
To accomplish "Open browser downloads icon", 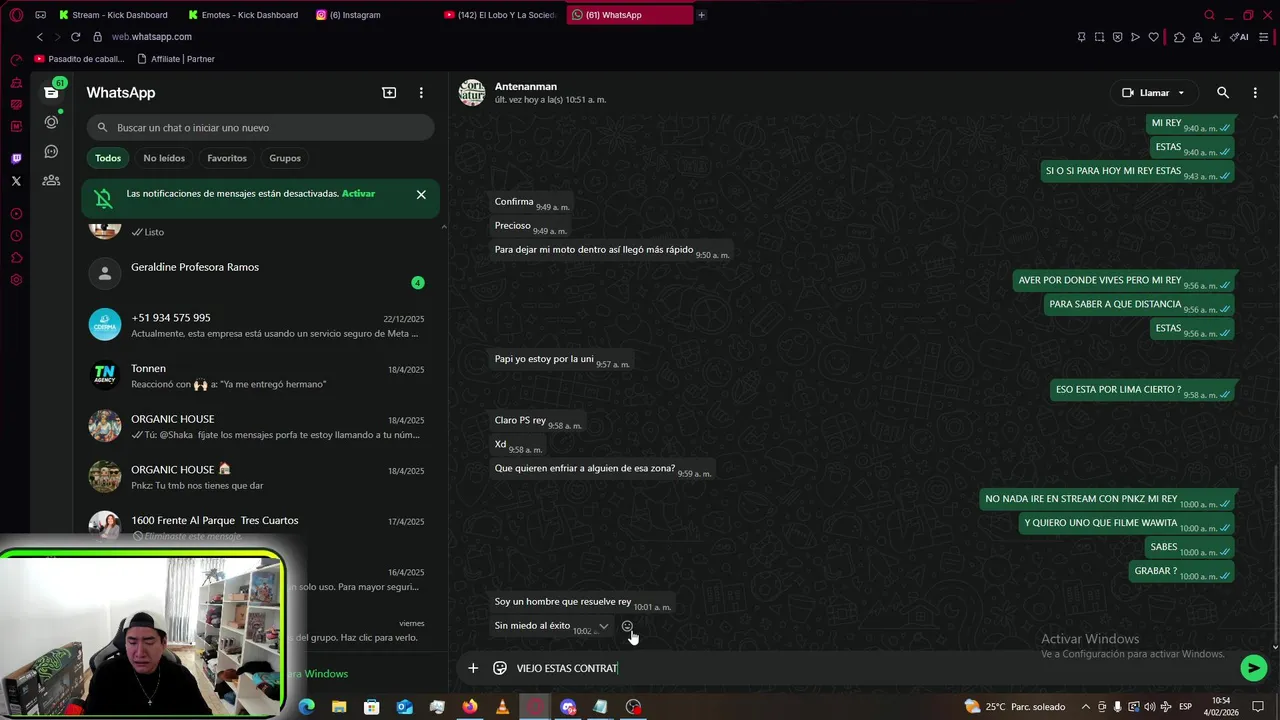I will [x=1215, y=37].
